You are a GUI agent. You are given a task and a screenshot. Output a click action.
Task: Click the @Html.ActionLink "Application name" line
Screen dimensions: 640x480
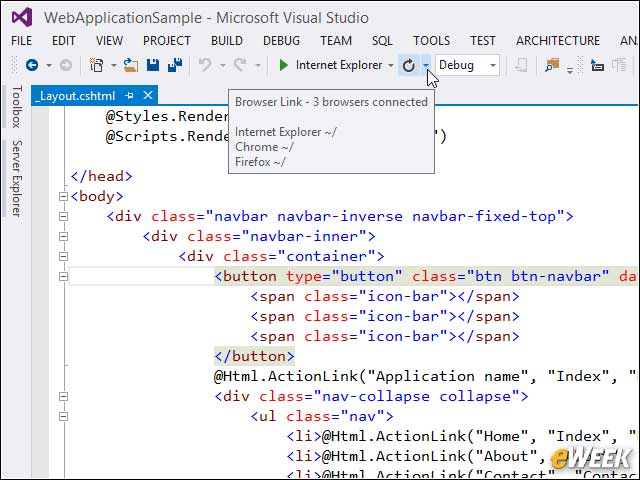(x=424, y=376)
